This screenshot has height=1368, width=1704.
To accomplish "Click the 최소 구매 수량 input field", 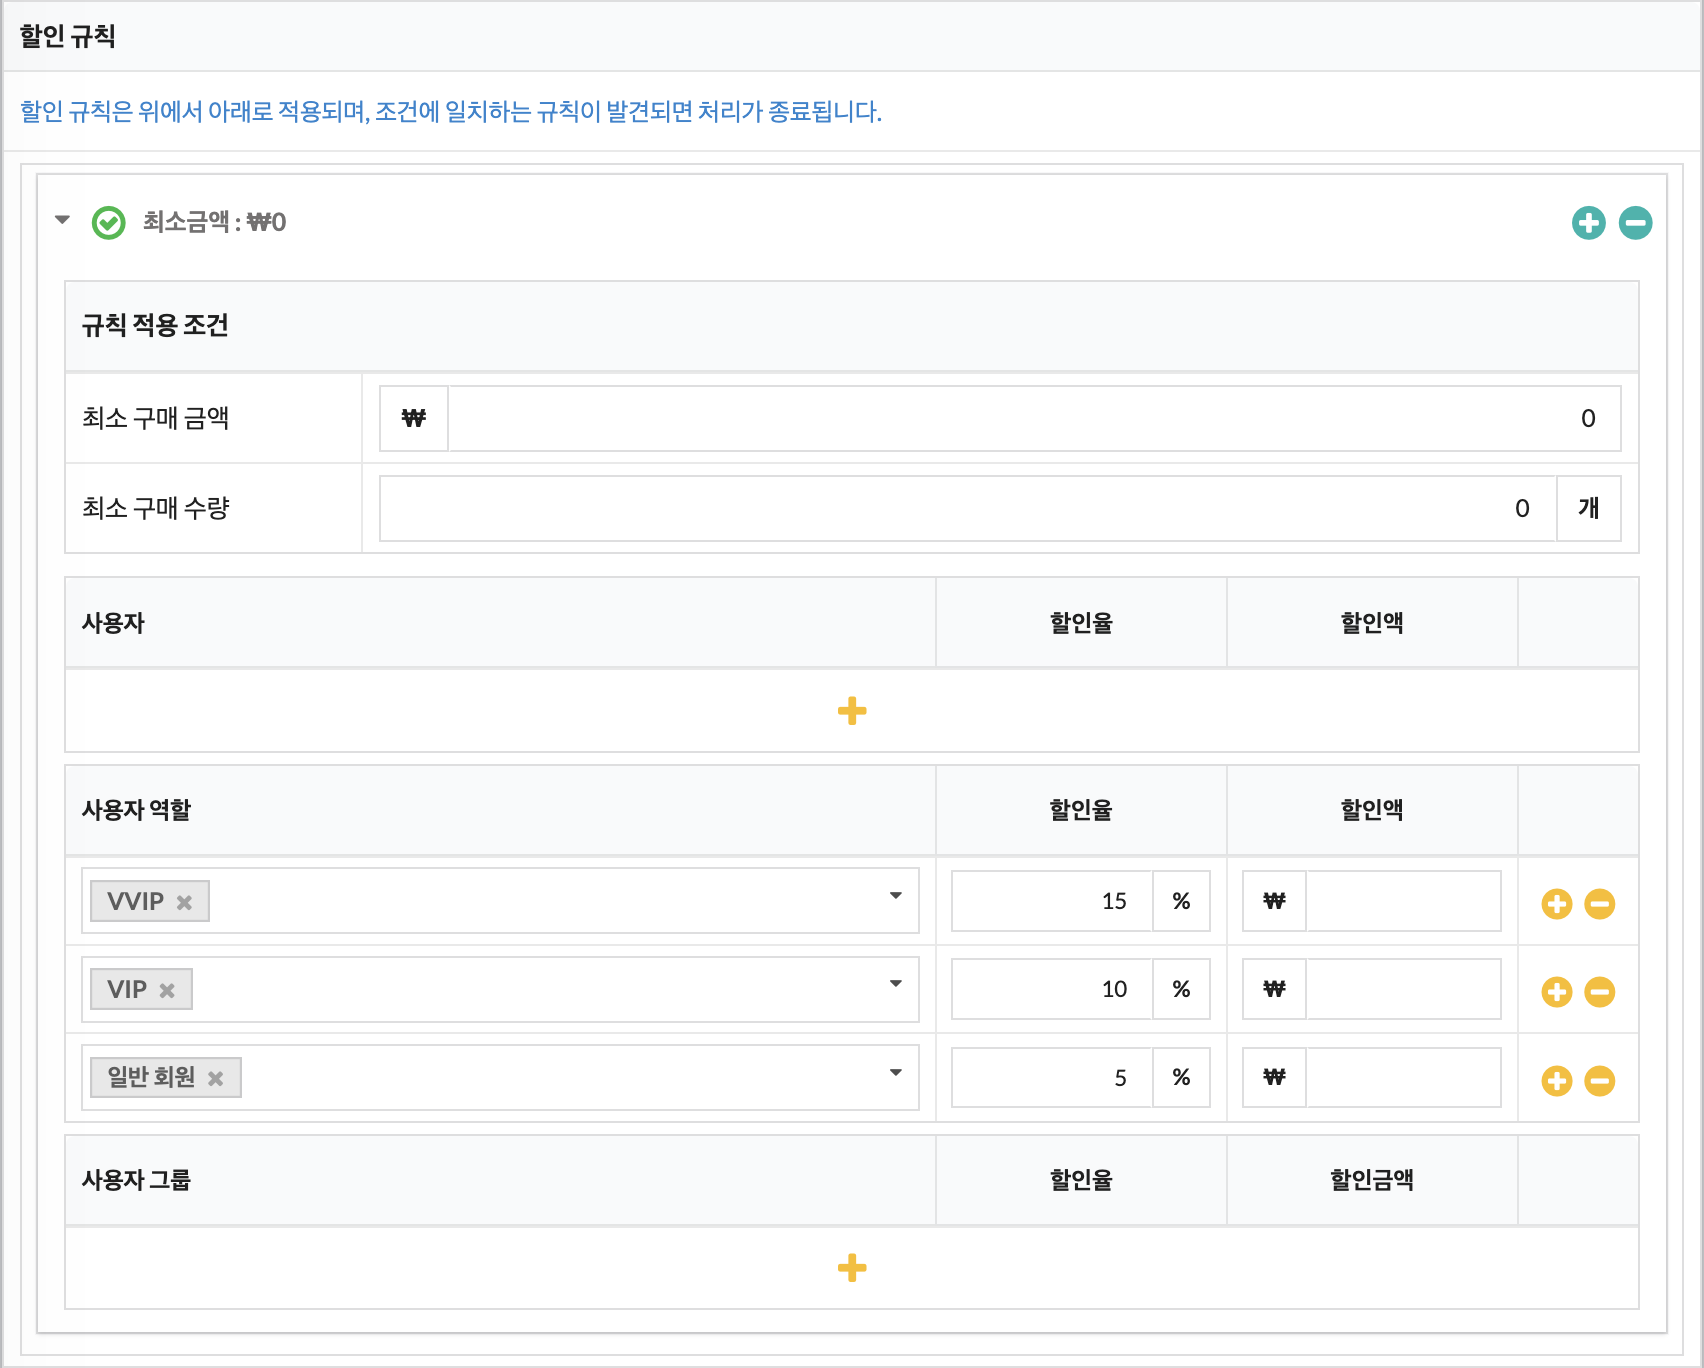I will pos(966,509).
